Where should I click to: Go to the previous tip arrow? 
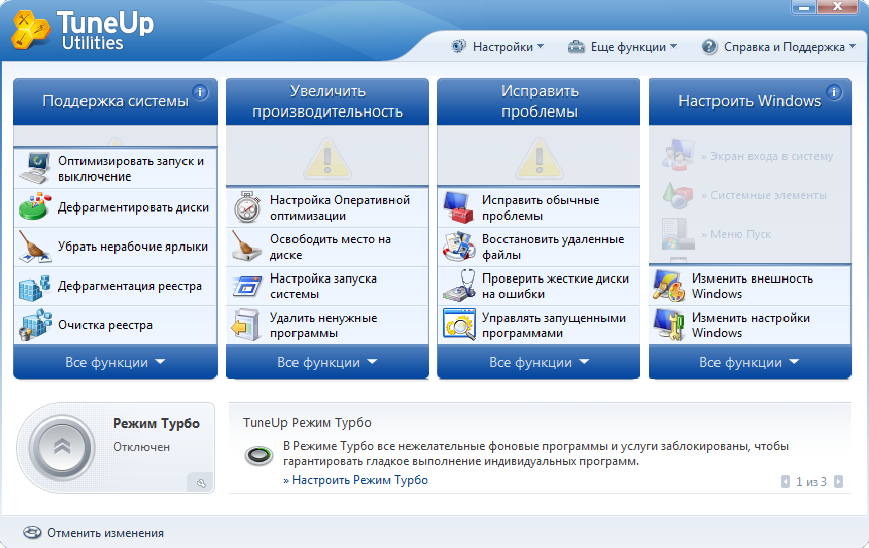pos(785,482)
